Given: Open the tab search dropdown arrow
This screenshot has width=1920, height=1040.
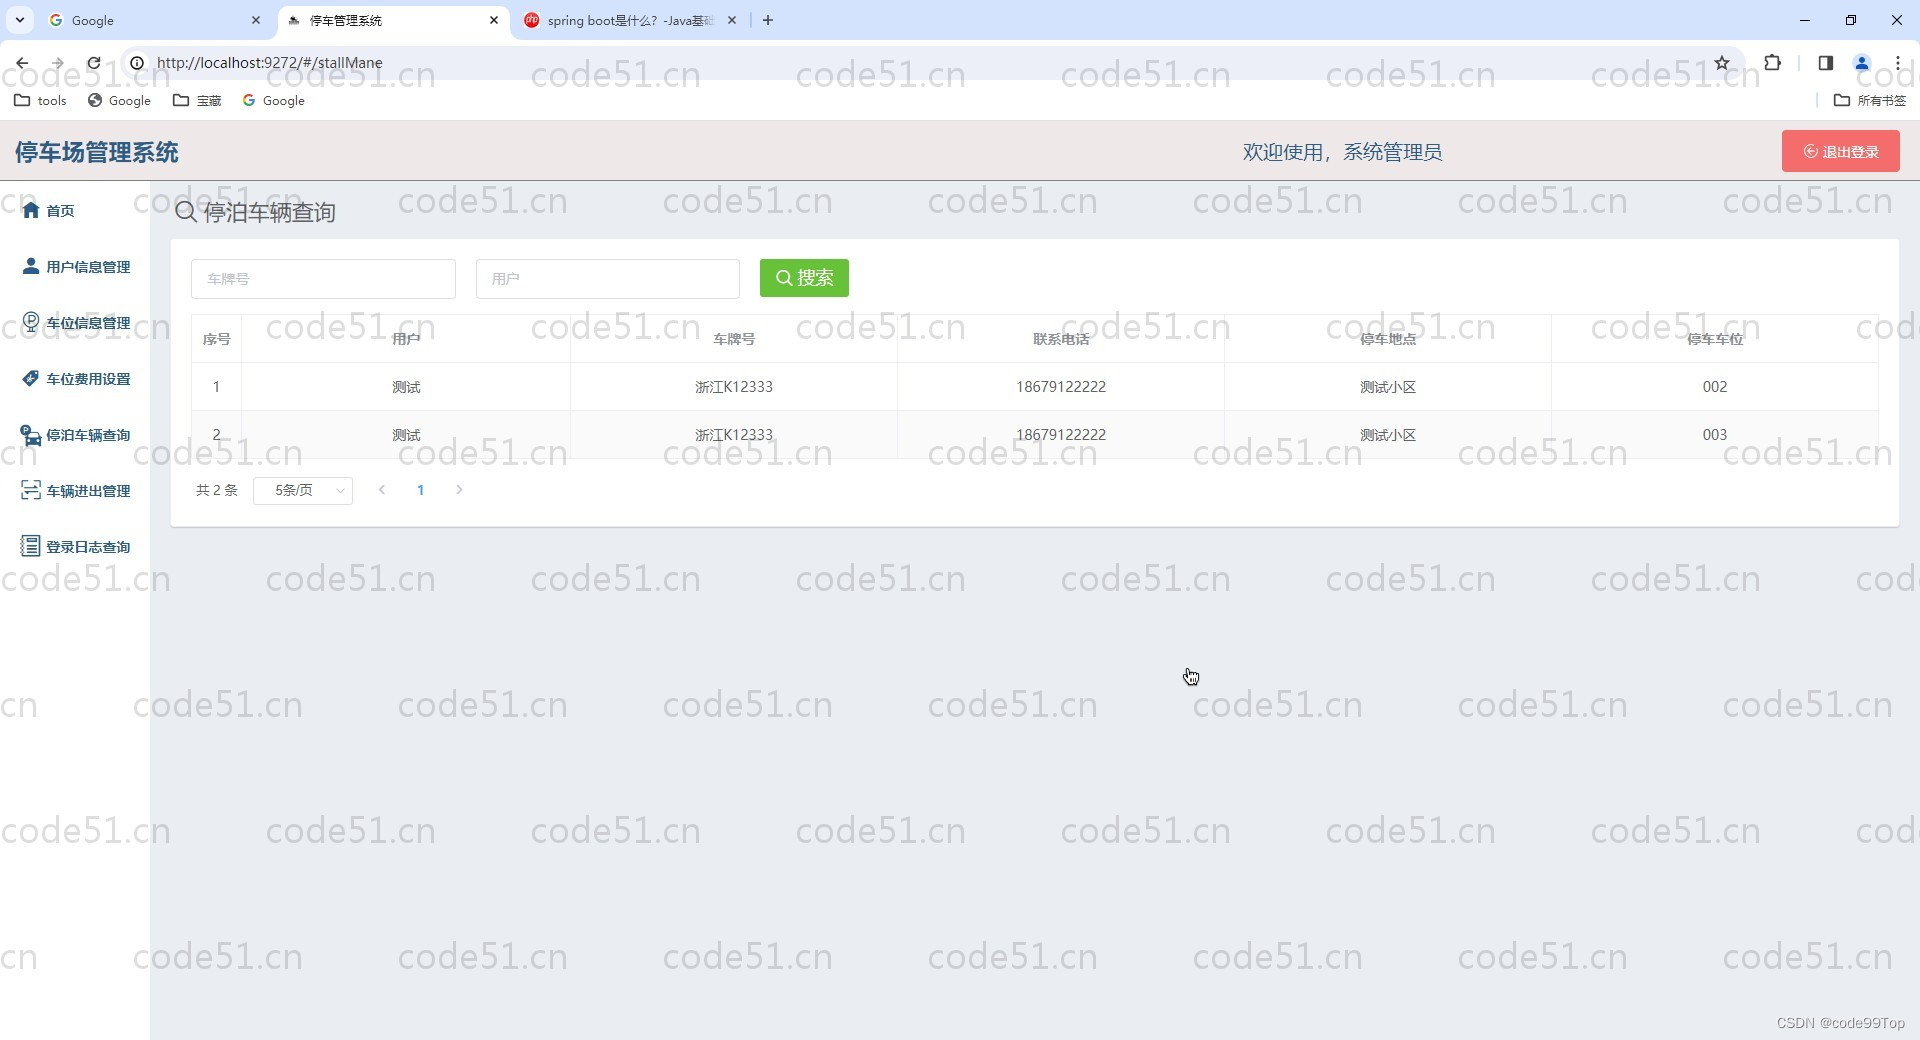Looking at the screenshot, I should [x=19, y=20].
